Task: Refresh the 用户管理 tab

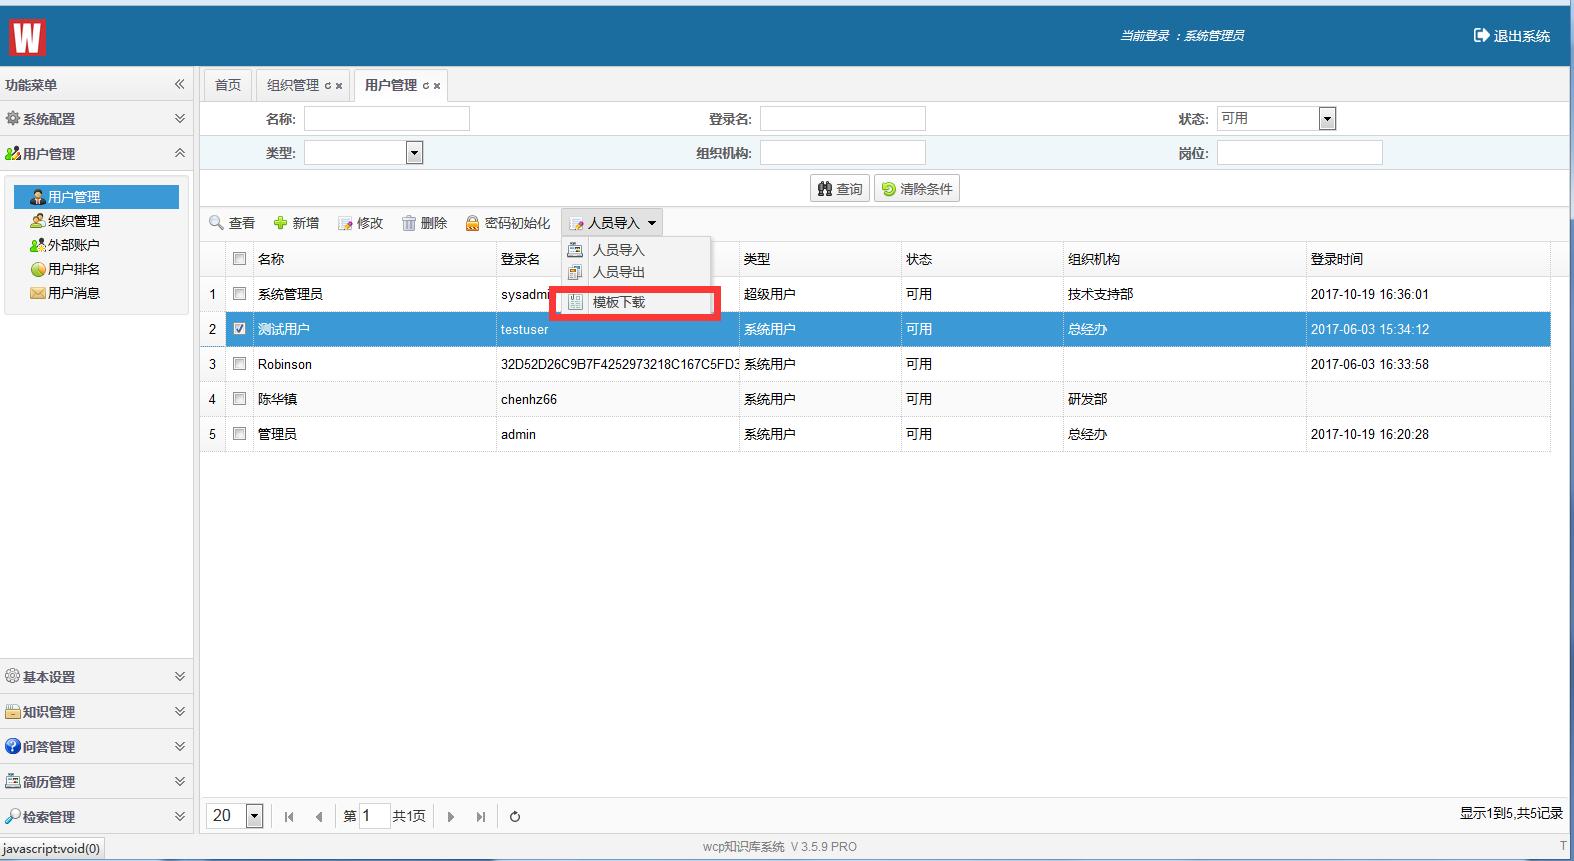Action: (x=425, y=86)
